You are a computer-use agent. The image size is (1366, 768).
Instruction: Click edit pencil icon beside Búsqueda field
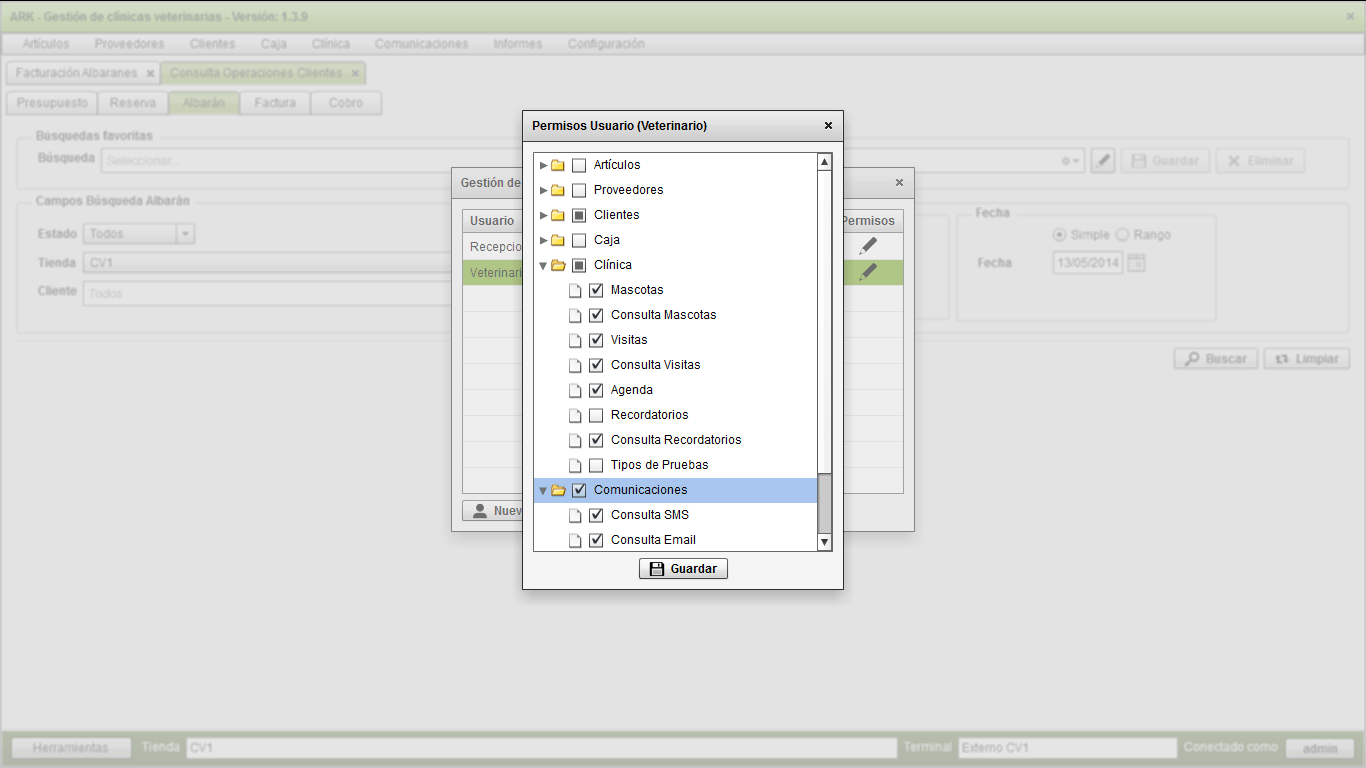1102,161
